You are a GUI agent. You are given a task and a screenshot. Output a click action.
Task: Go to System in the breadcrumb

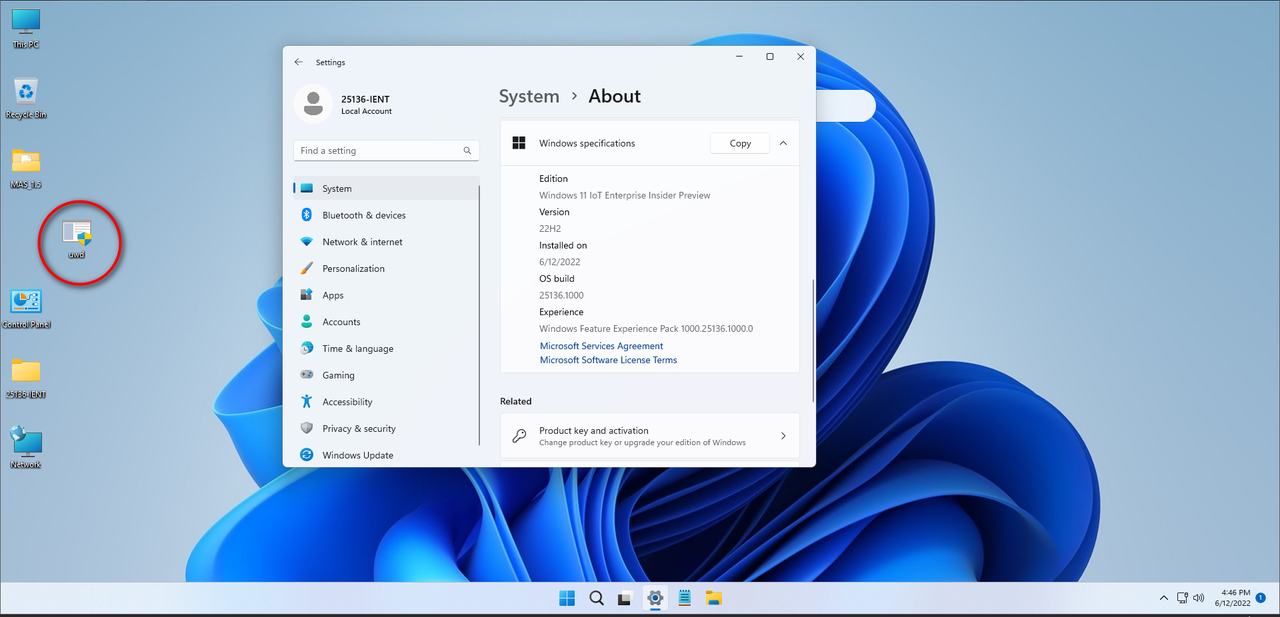[x=529, y=96]
